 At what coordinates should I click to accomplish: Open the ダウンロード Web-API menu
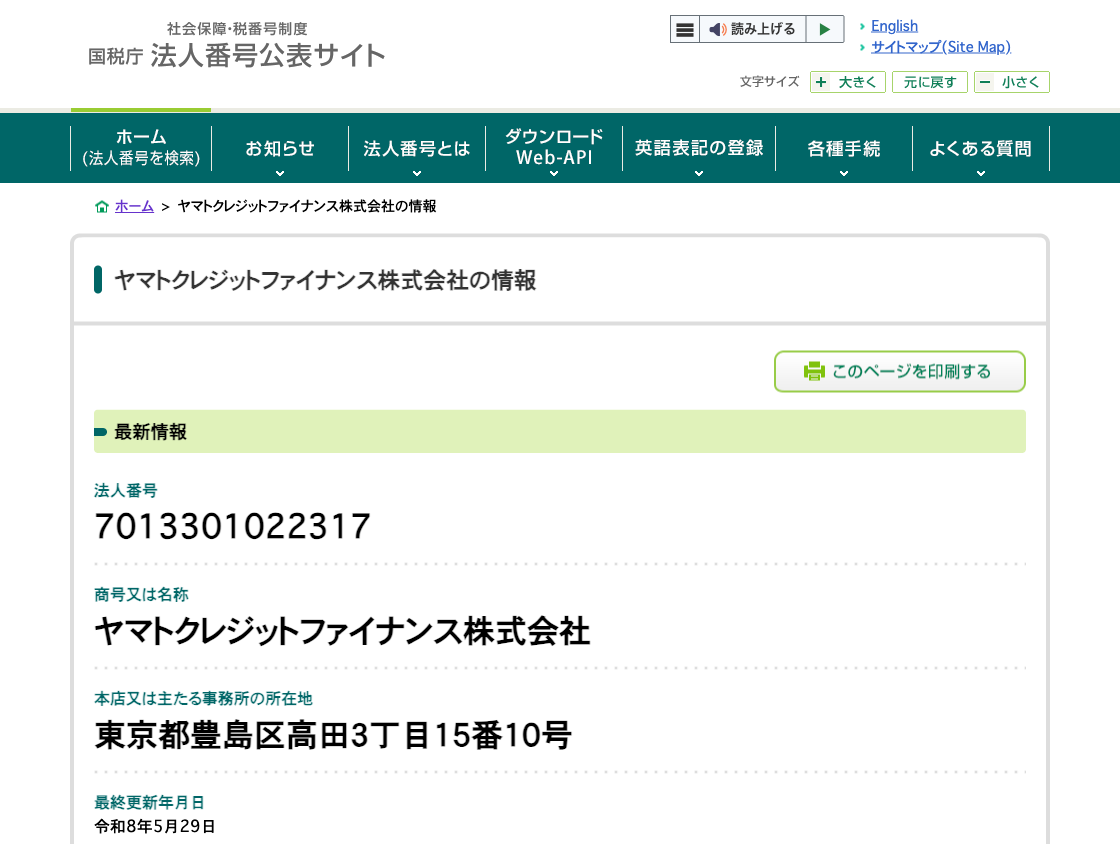[554, 146]
